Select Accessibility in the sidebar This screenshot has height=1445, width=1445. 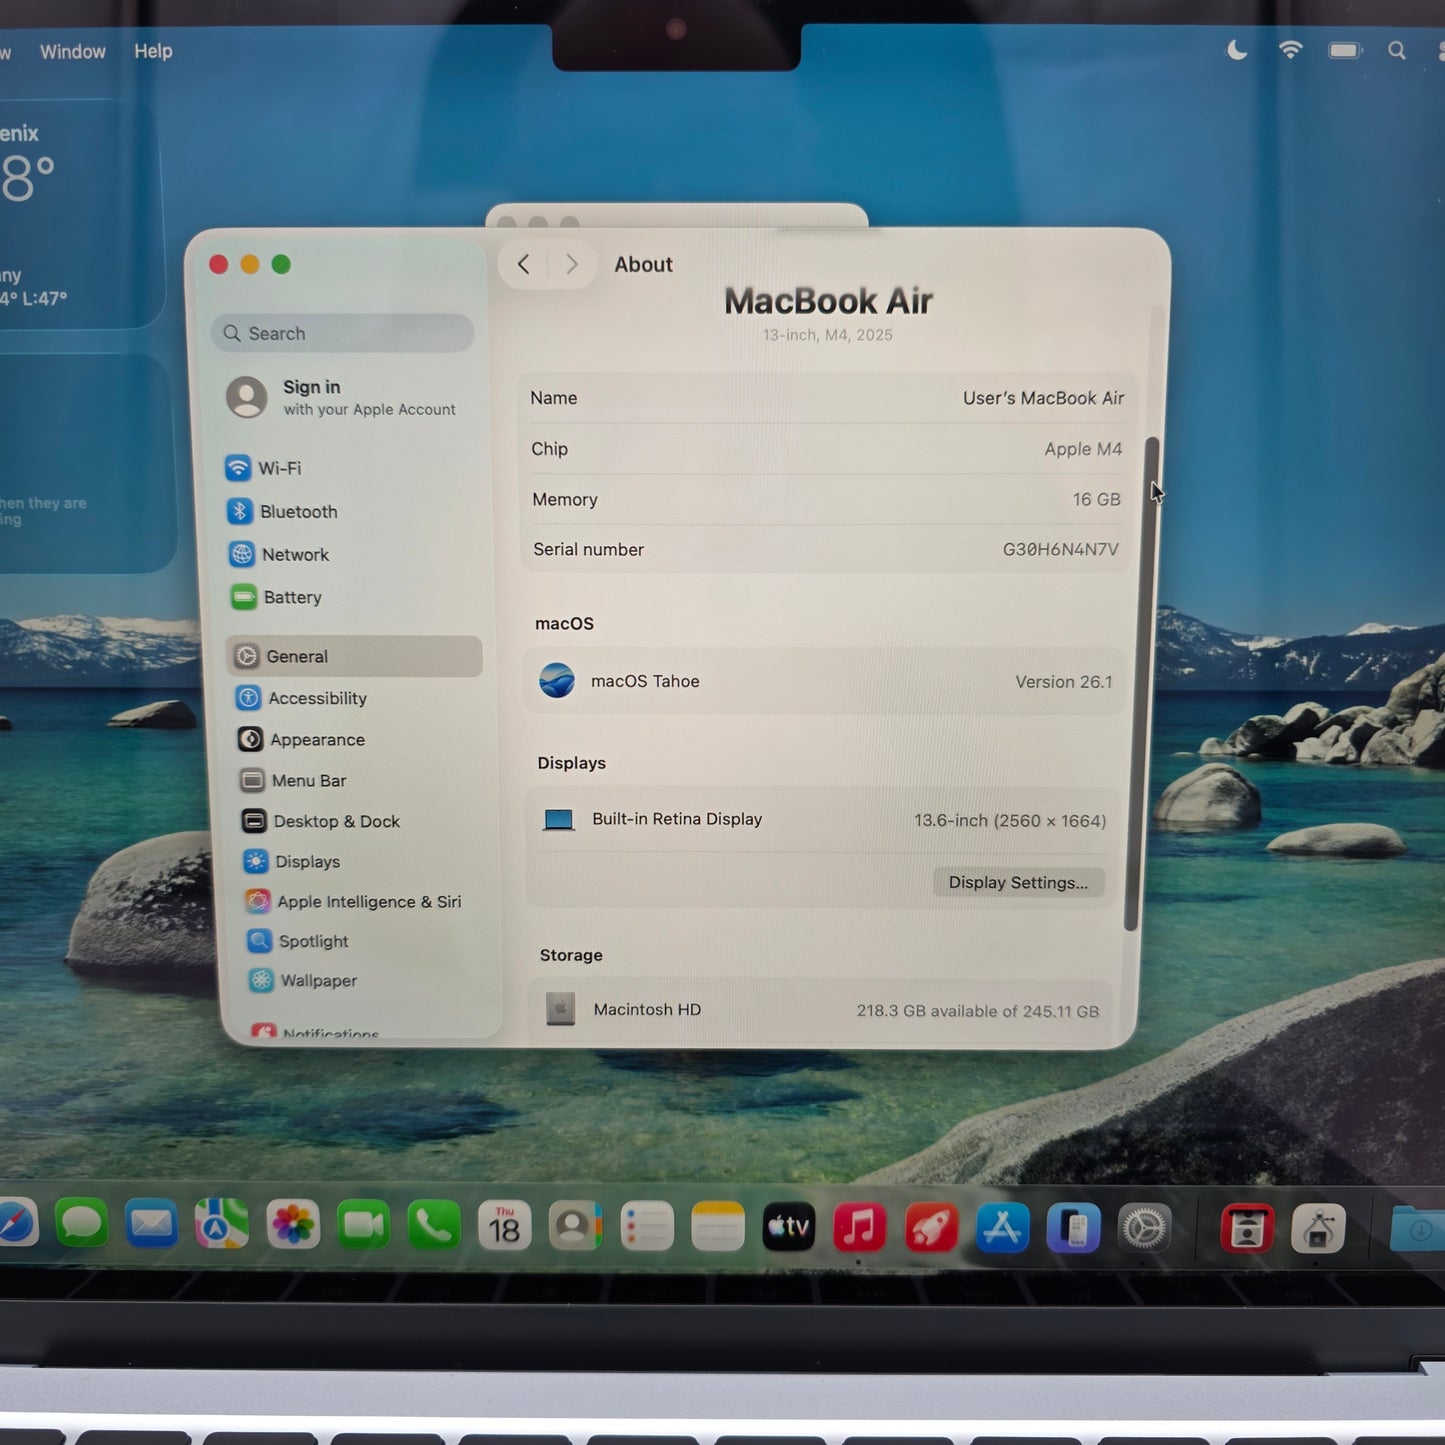click(x=317, y=698)
